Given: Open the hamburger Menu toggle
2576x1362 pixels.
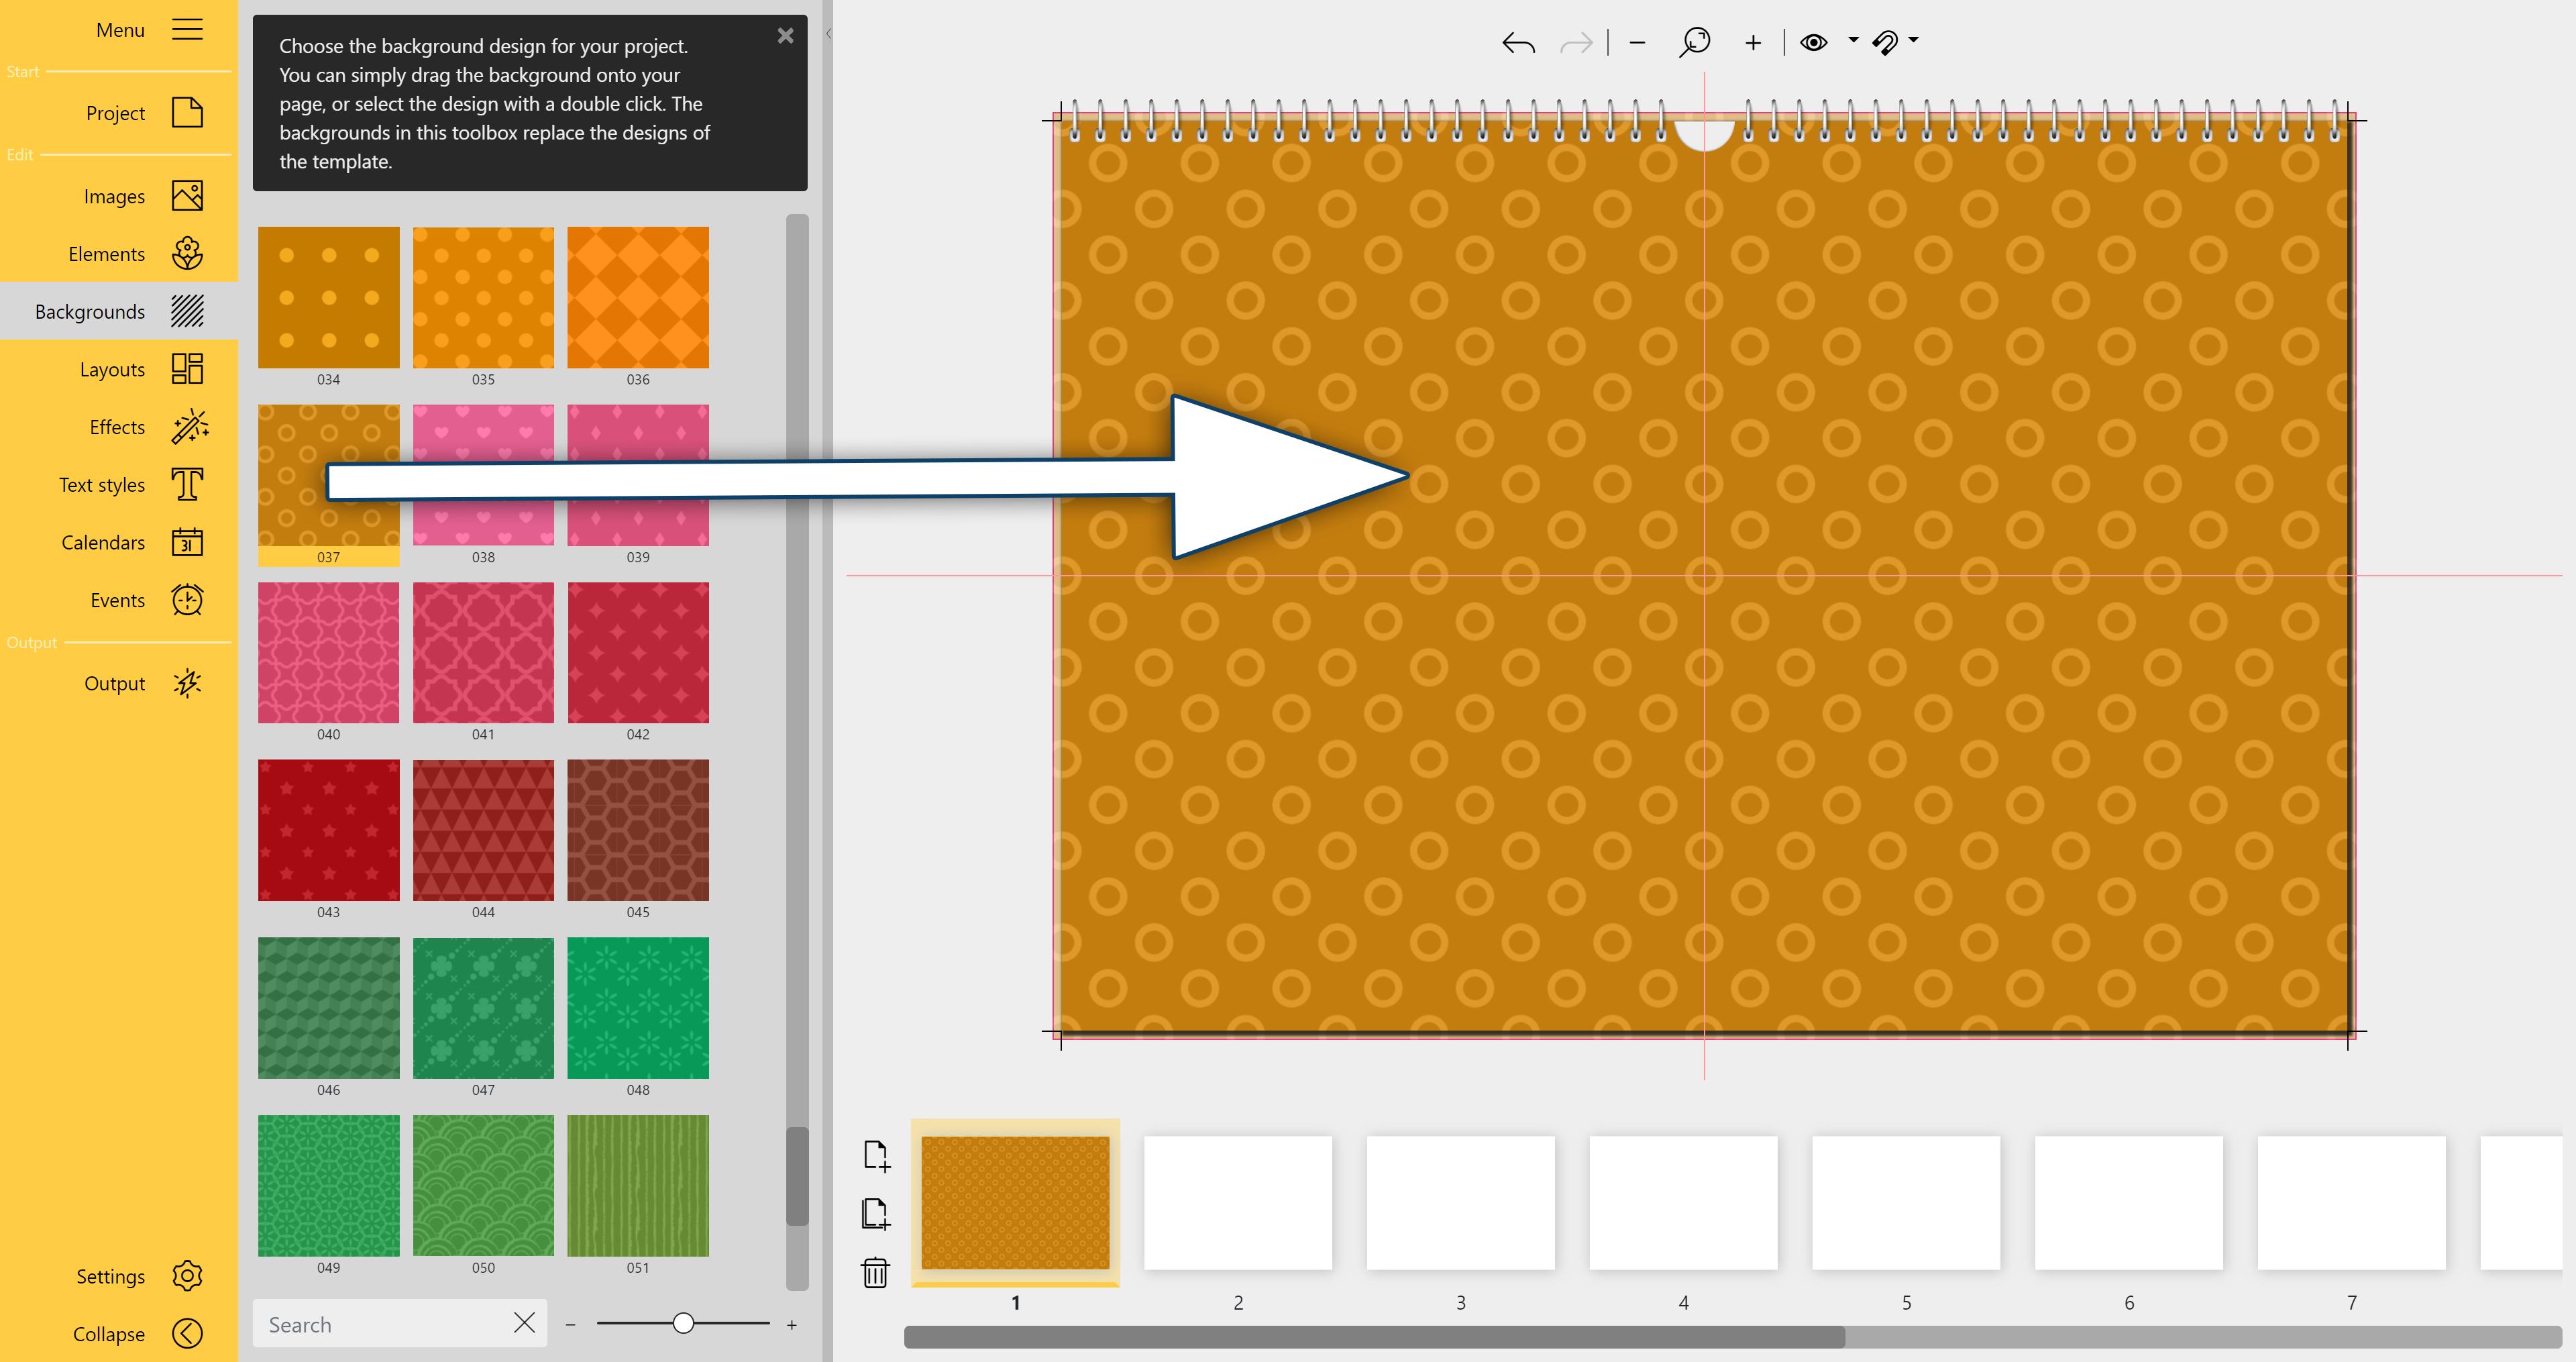Looking at the screenshot, I should (x=187, y=30).
